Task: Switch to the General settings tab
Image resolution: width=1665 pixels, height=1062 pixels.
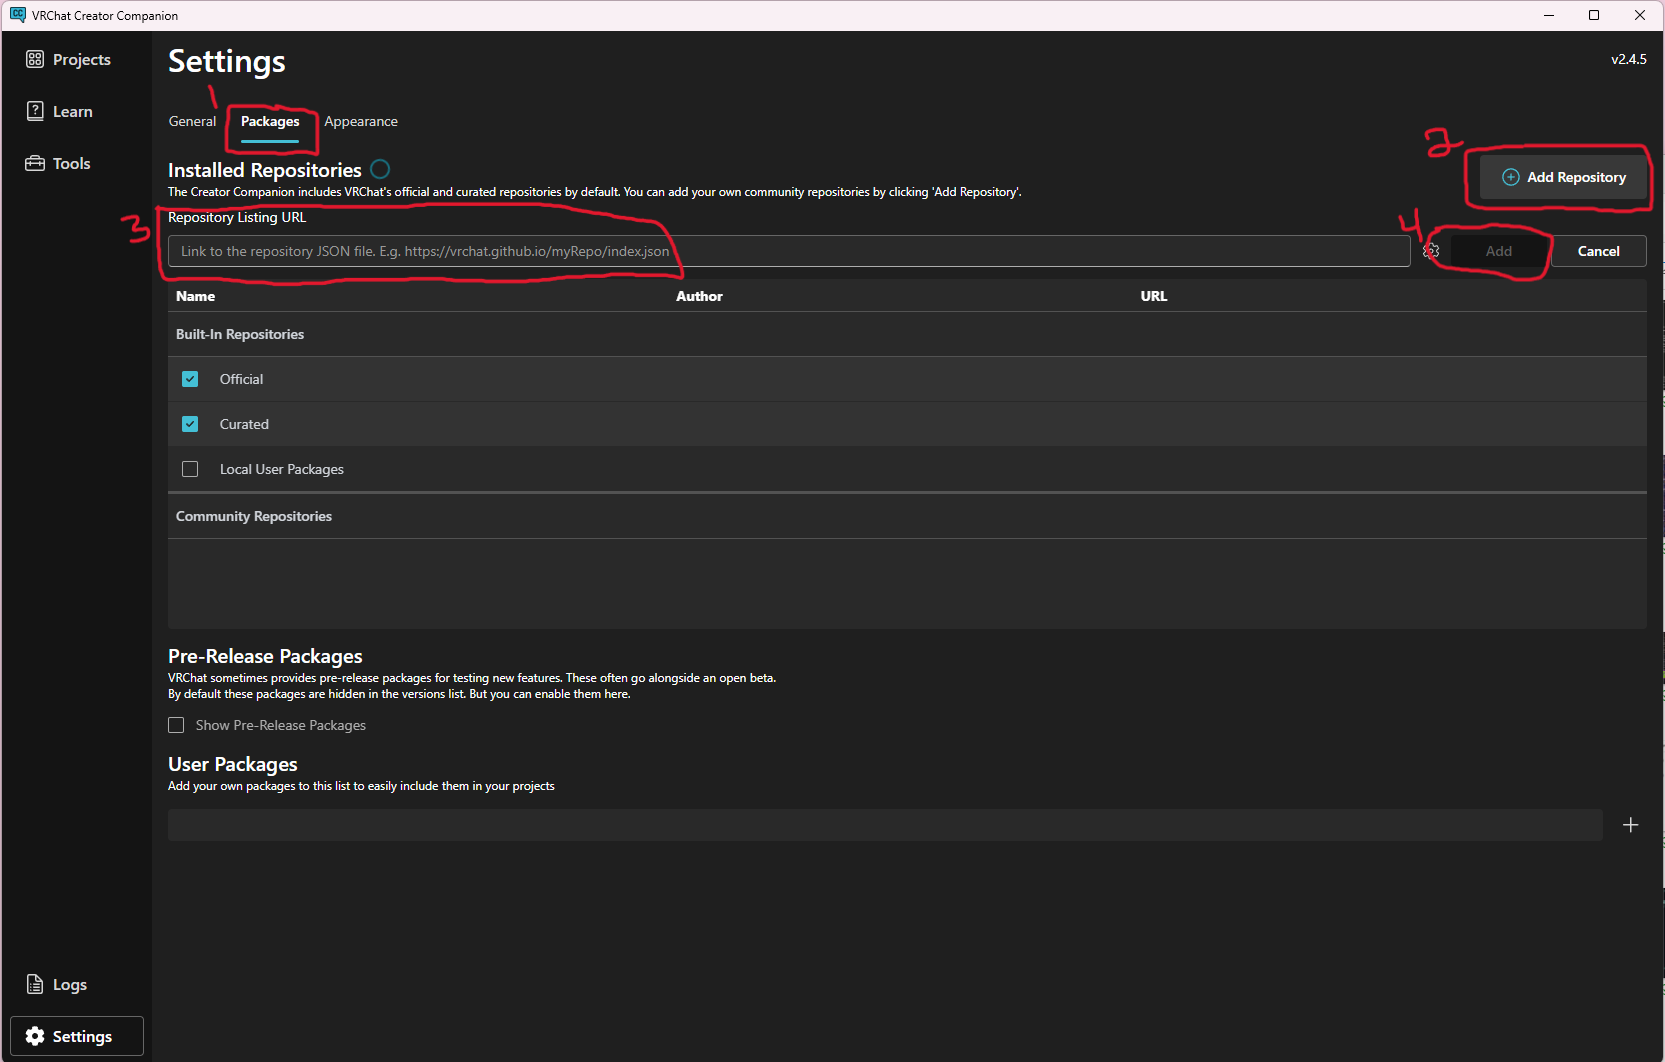Action: (x=192, y=121)
